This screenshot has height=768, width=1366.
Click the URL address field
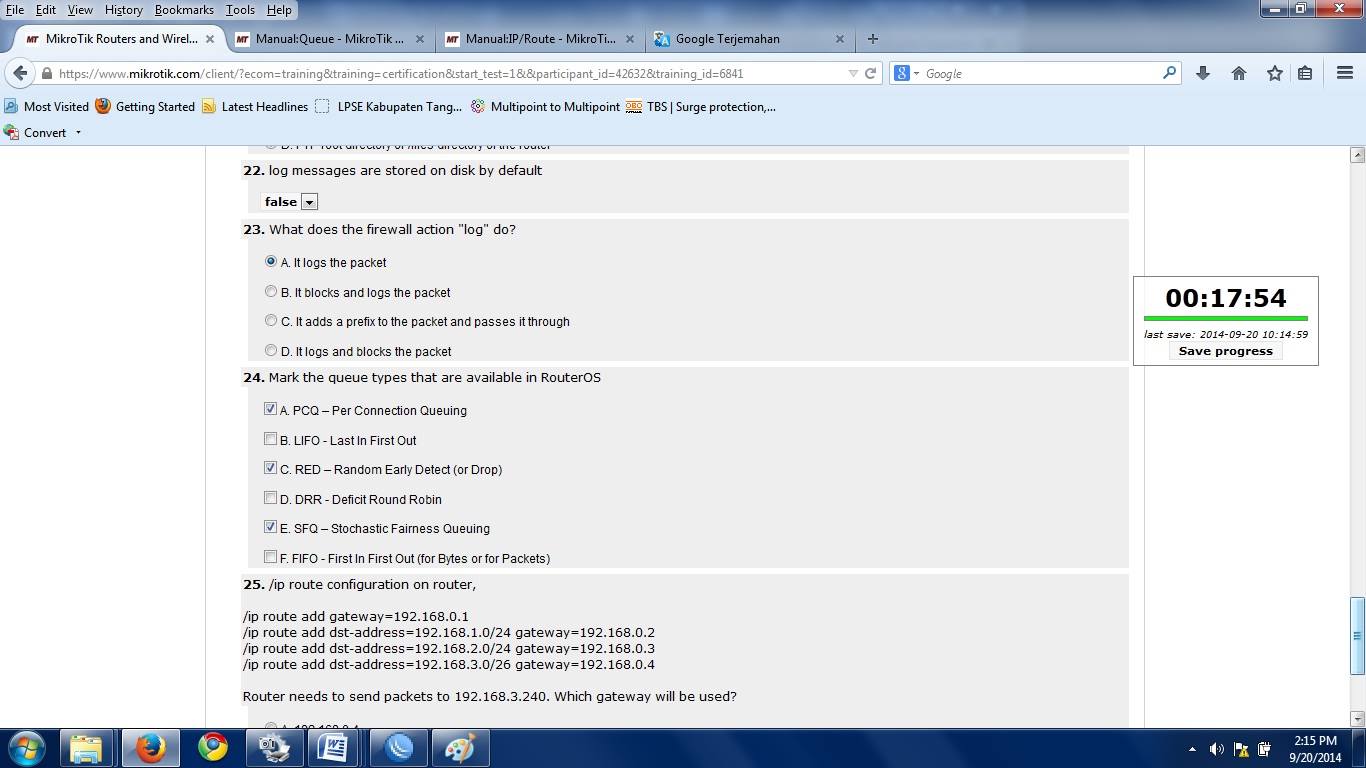(450, 73)
